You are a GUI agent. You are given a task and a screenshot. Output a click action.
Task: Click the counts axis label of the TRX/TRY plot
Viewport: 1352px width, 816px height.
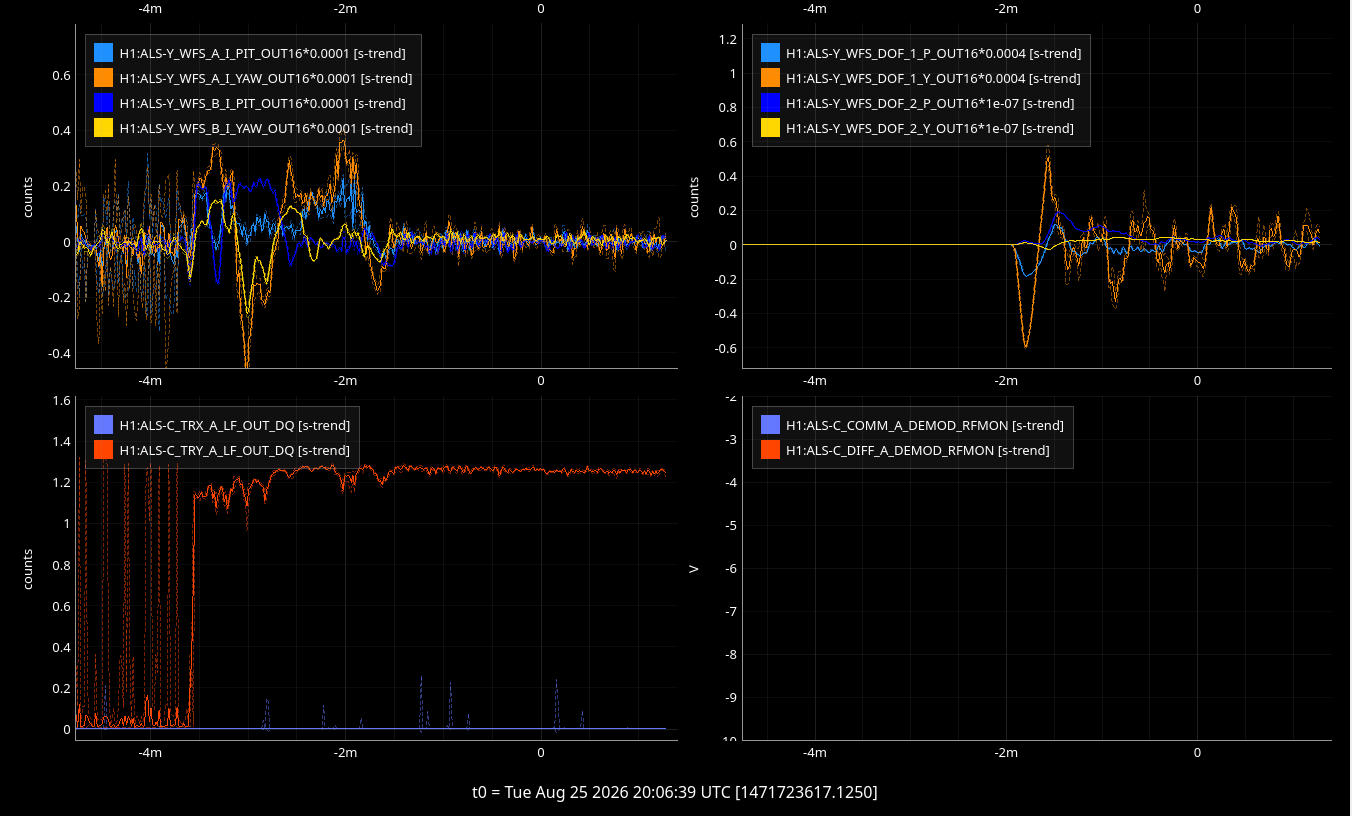28,568
